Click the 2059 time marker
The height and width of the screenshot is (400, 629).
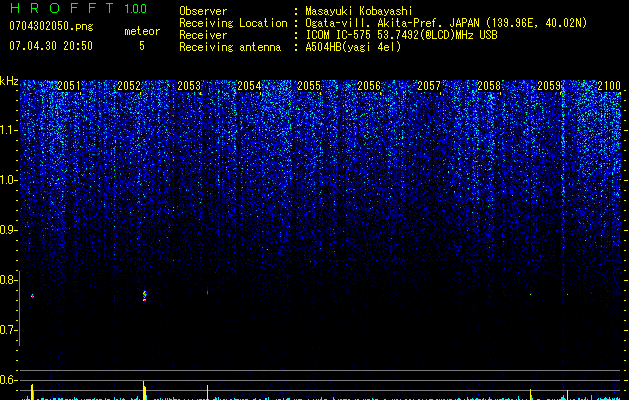click(549, 86)
